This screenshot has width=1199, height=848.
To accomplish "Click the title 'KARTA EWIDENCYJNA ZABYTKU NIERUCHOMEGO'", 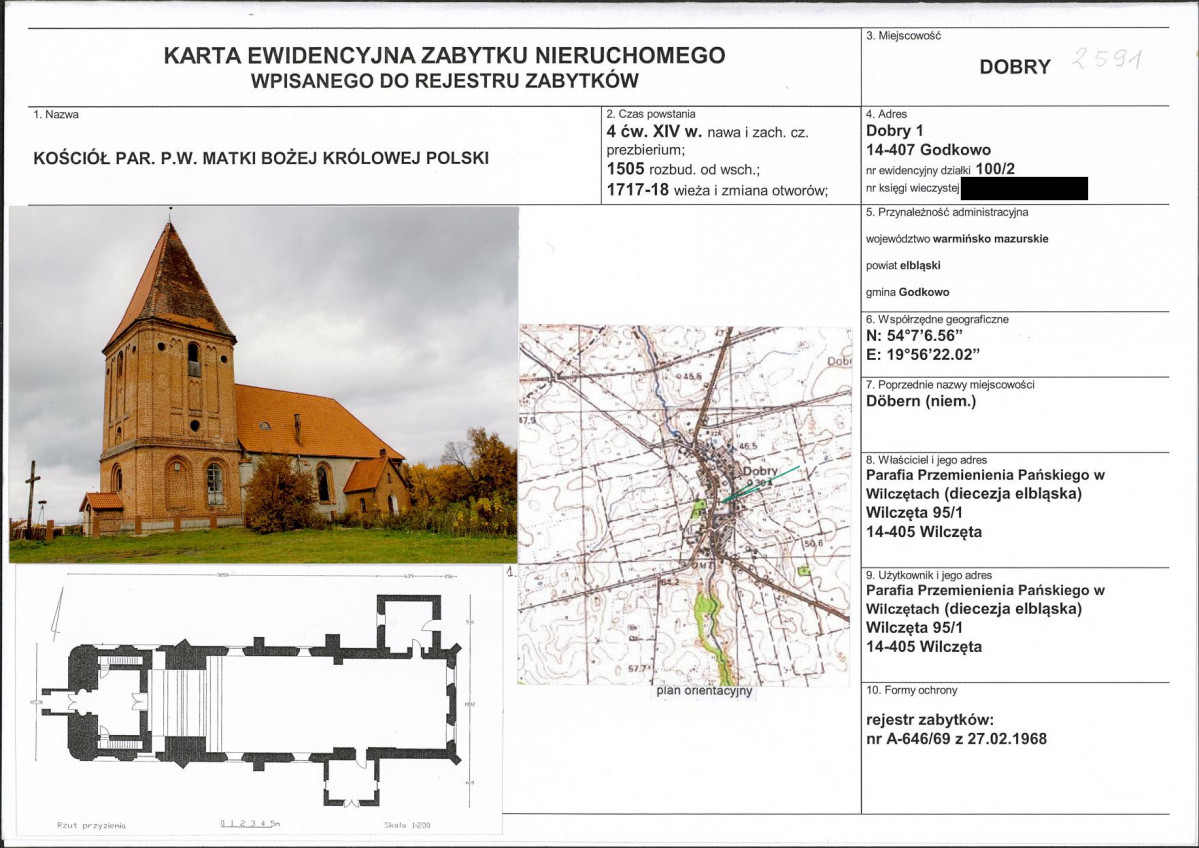I will (x=444, y=55).
